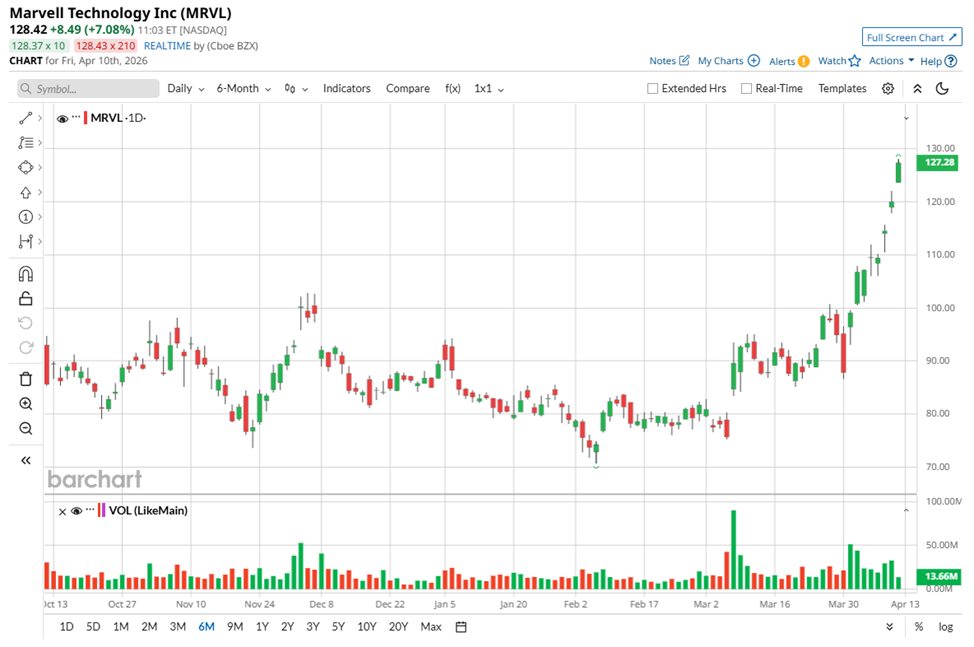The image size is (974, 647).
Task: Open the chart type candlestick dropdown
Action: 296,89
